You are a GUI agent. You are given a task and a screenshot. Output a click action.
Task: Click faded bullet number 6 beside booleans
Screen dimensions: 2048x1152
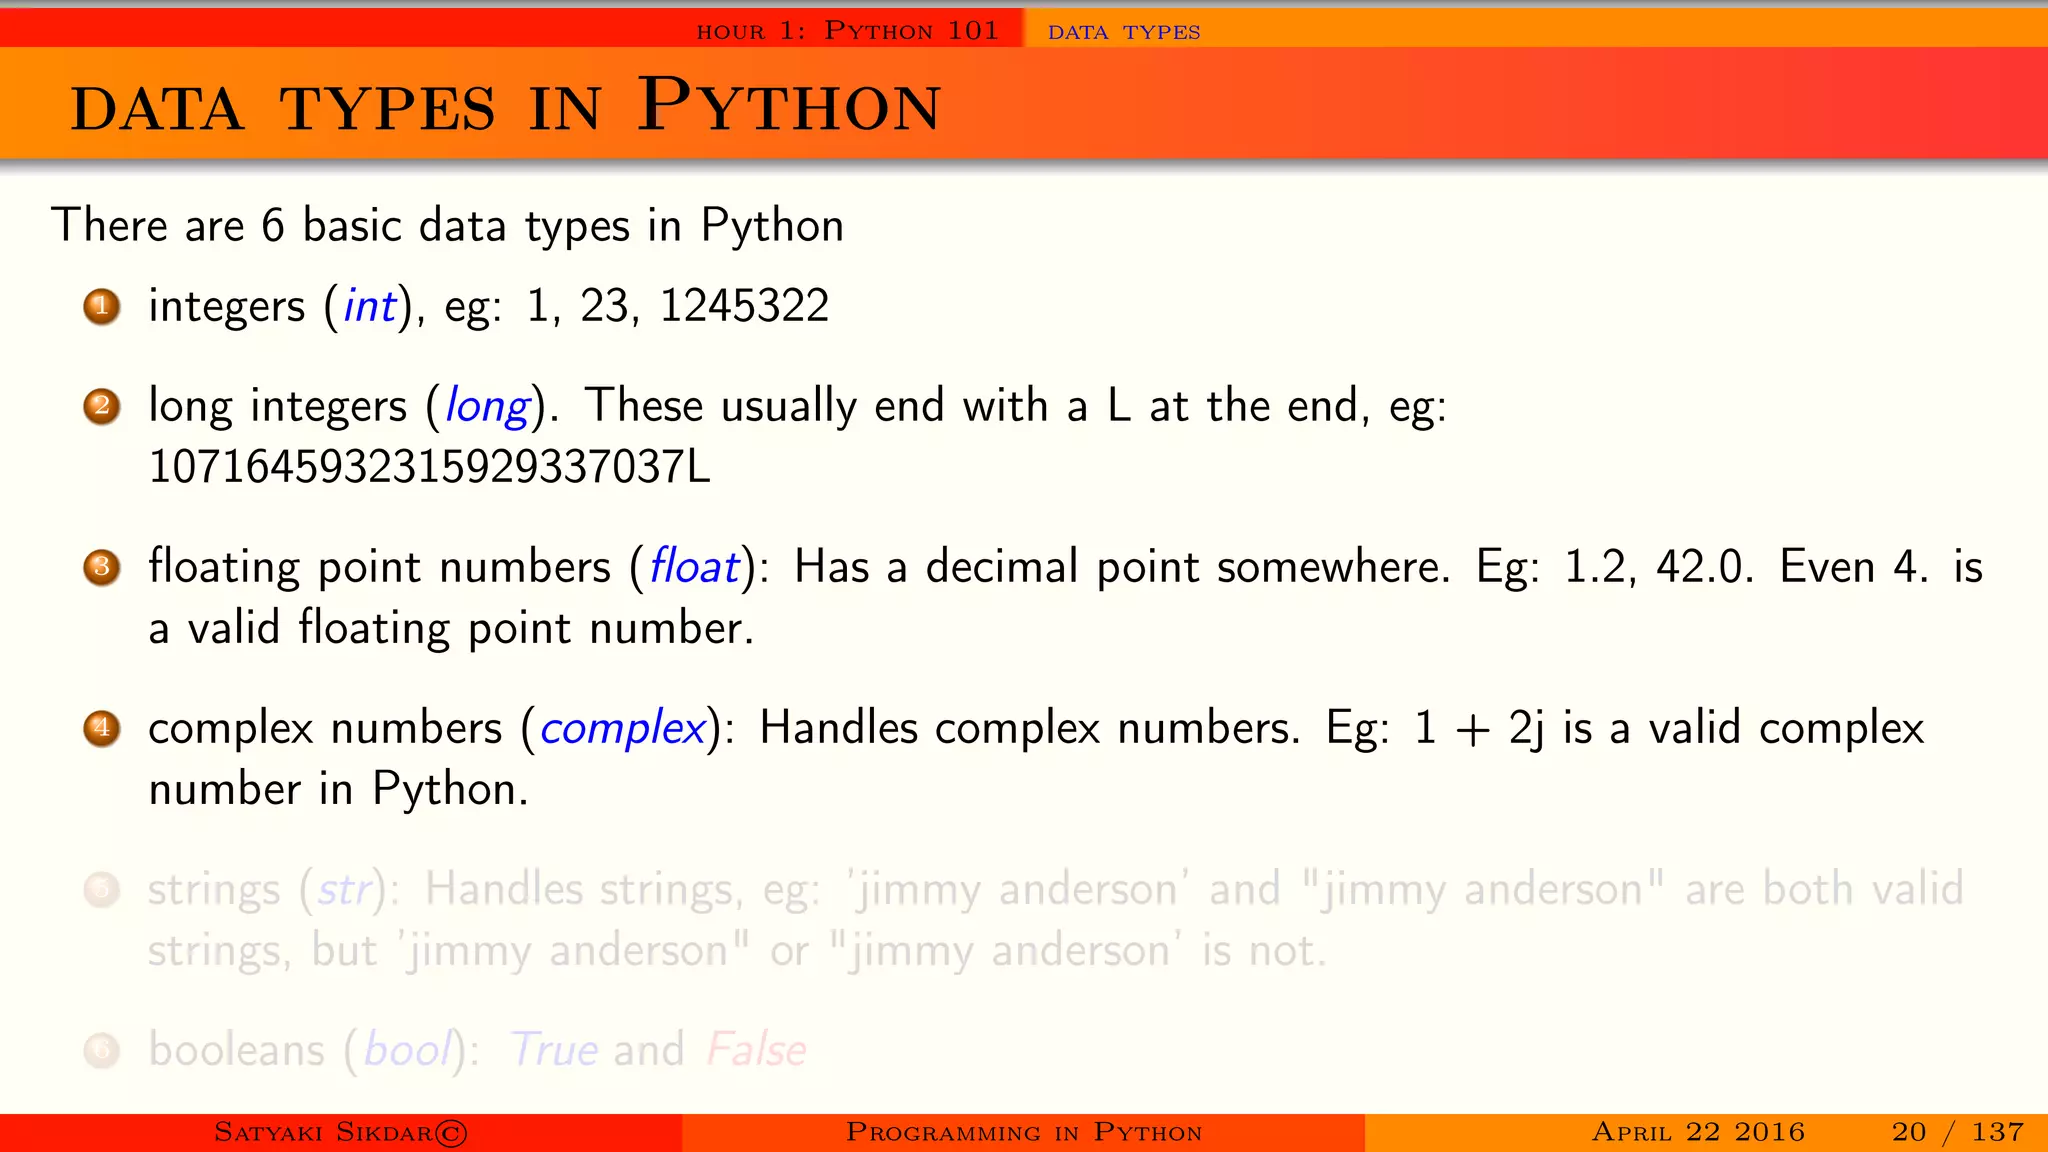(x=102, y=1050)
